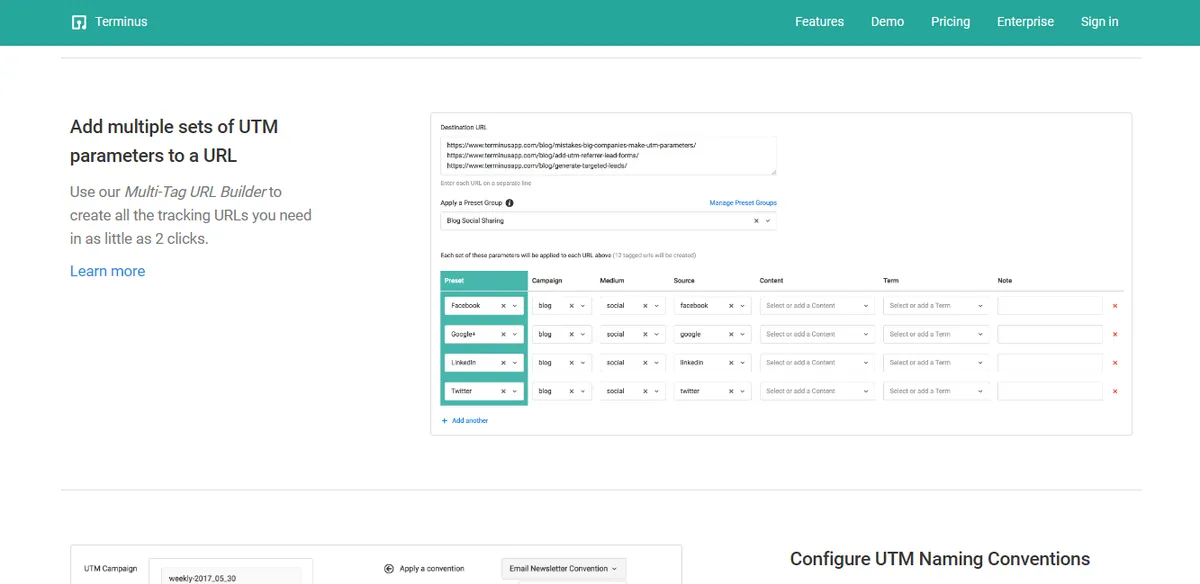Expand the Twitter preset dropdown arrow

[514, 391]
